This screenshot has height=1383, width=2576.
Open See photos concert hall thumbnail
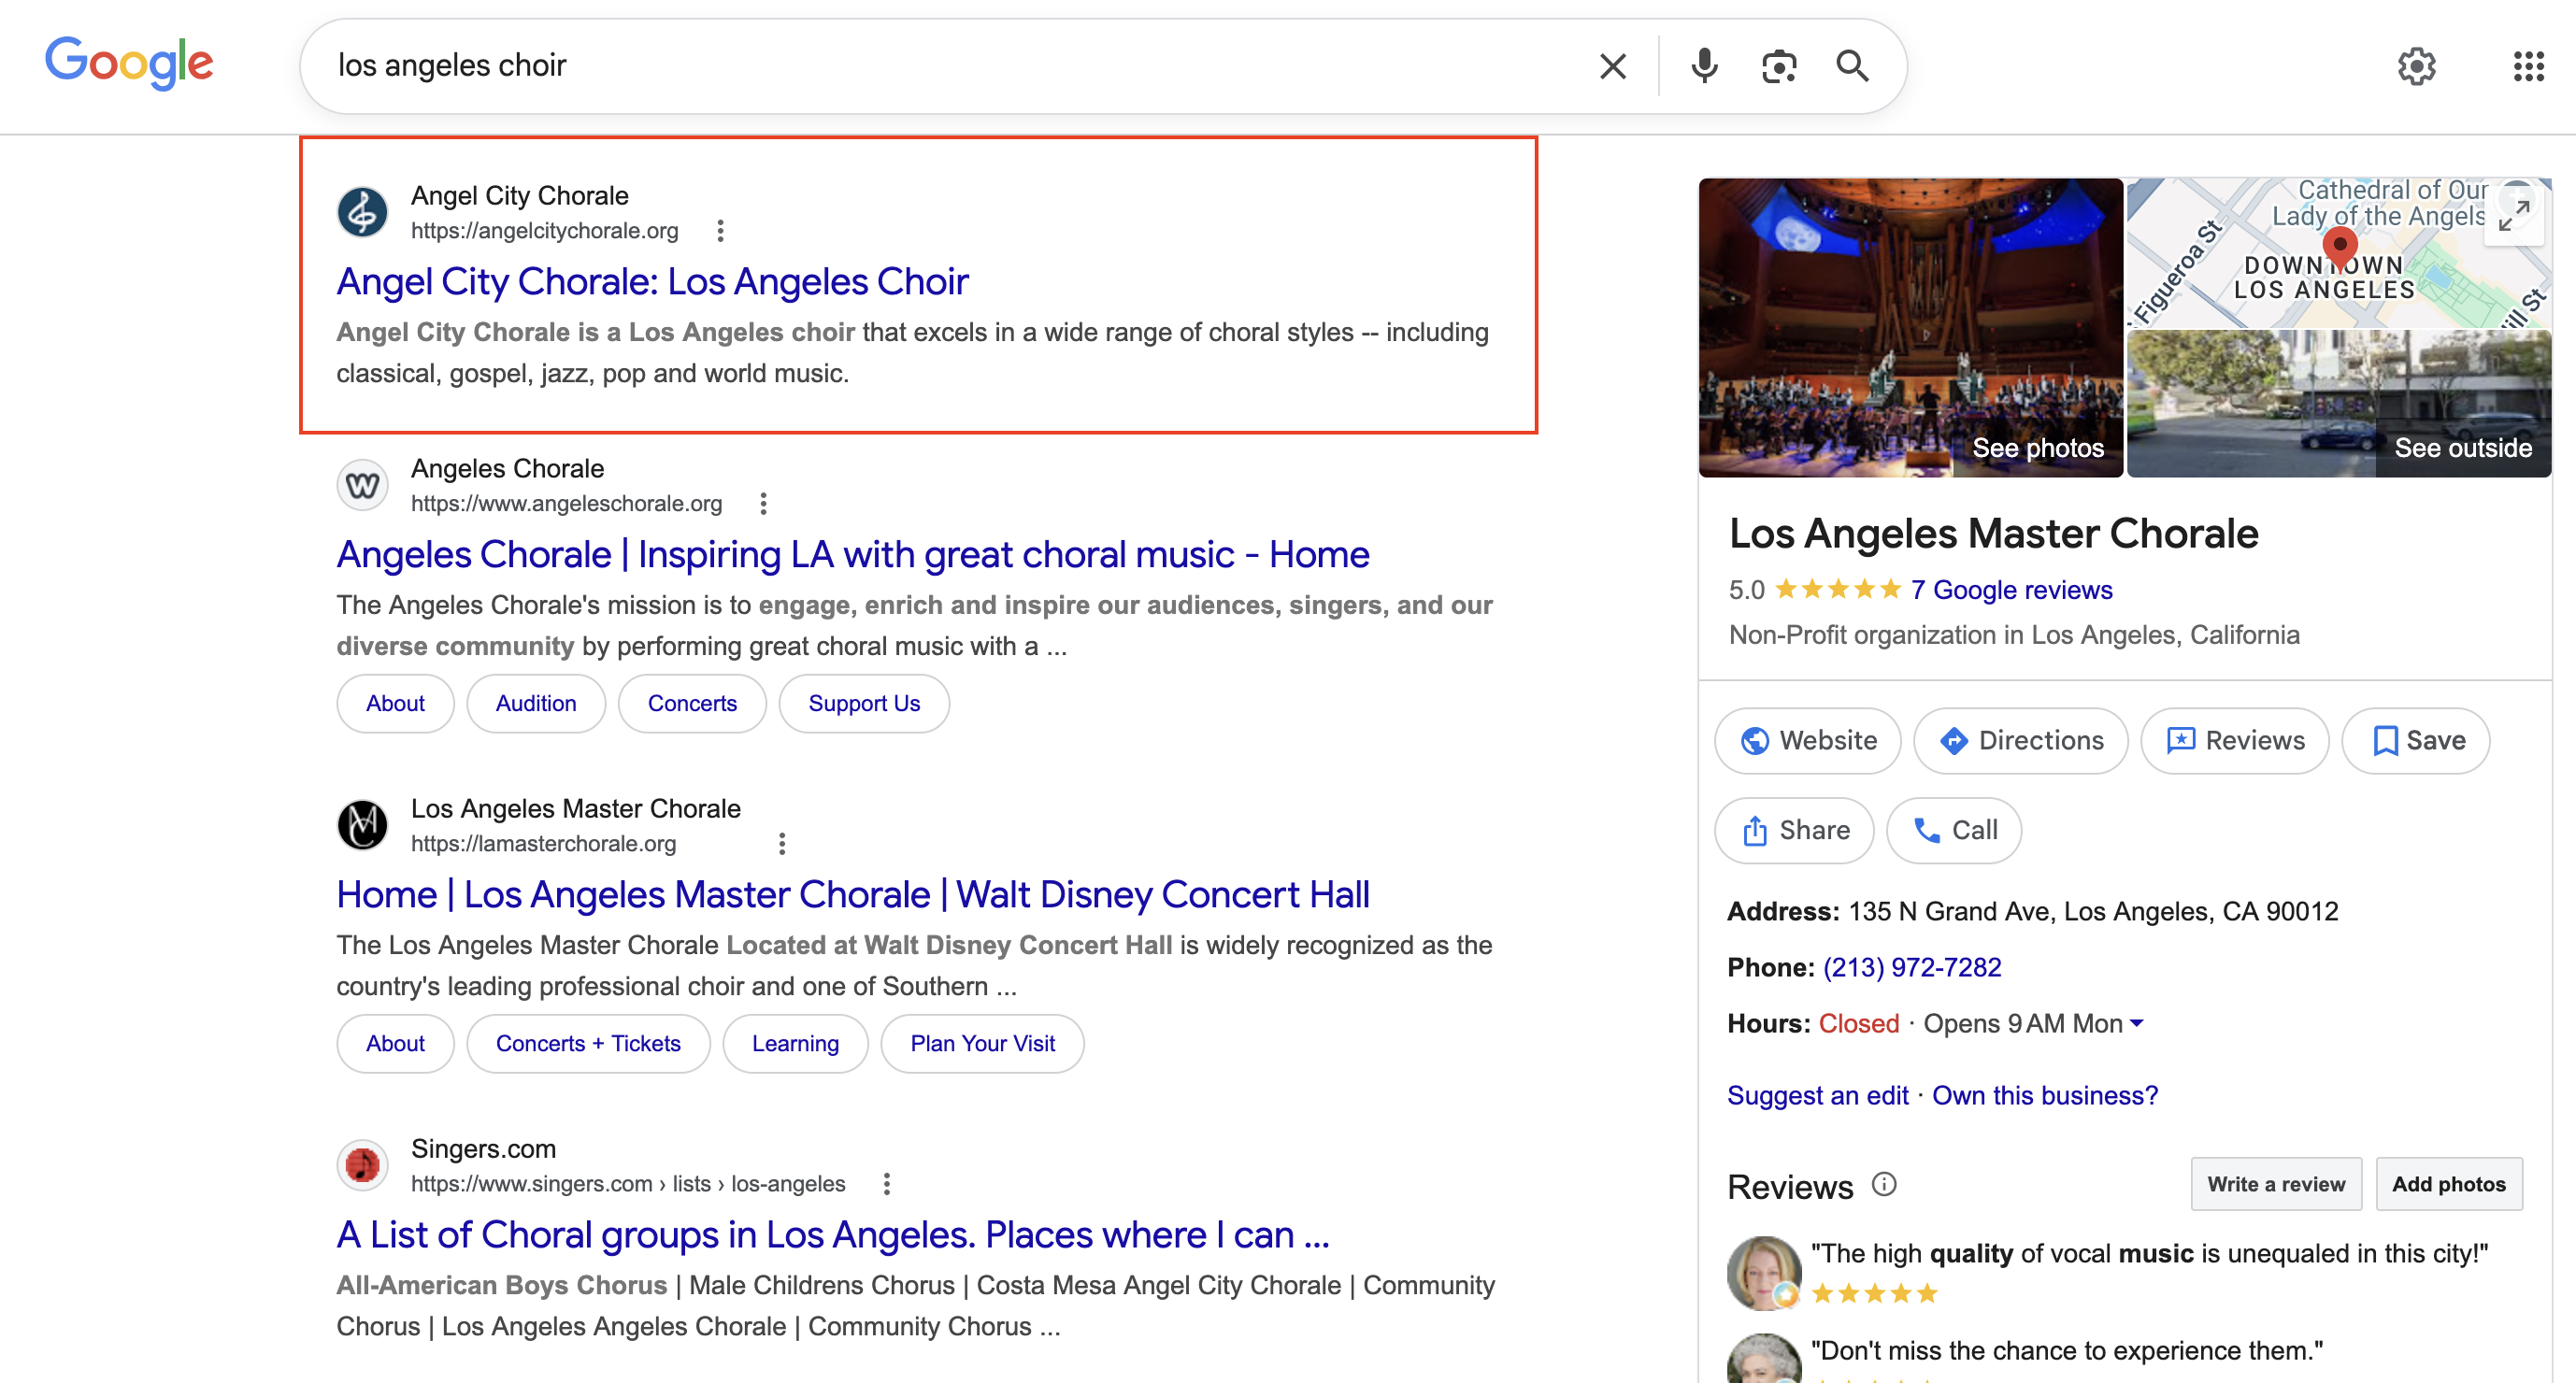tap(1910, 328)
